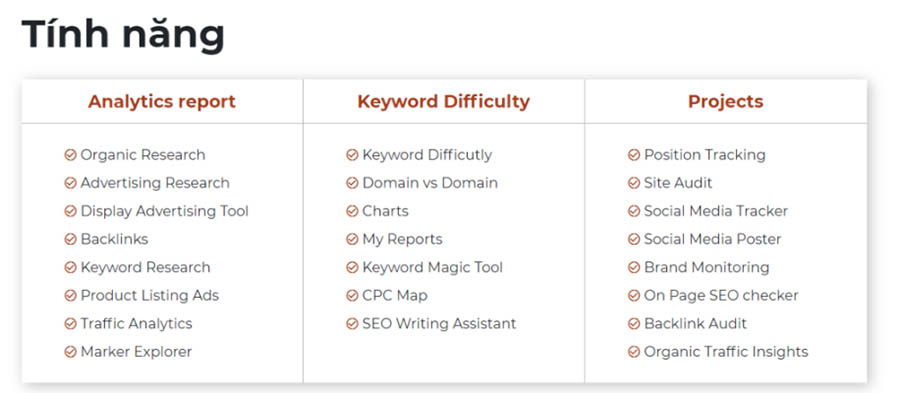Open Display Advertising Tool item
The width and height of the screenshot is (900, 393).
tap(165, 211)
